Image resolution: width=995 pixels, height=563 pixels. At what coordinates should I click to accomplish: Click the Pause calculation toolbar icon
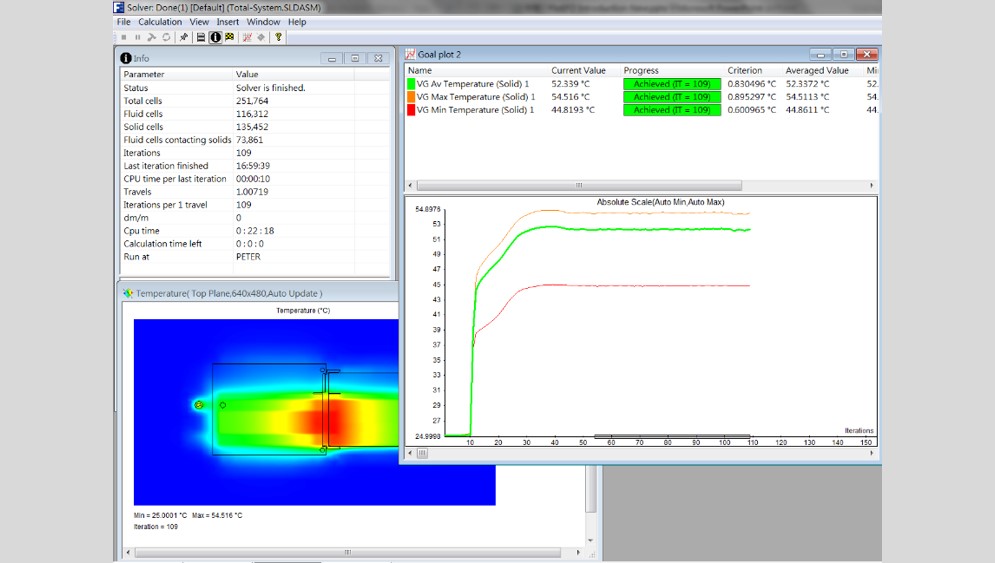138,37
